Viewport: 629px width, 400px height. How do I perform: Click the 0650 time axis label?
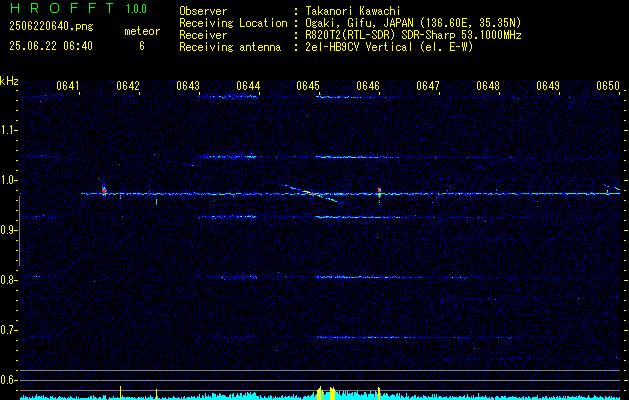click(x=608, y=85)
